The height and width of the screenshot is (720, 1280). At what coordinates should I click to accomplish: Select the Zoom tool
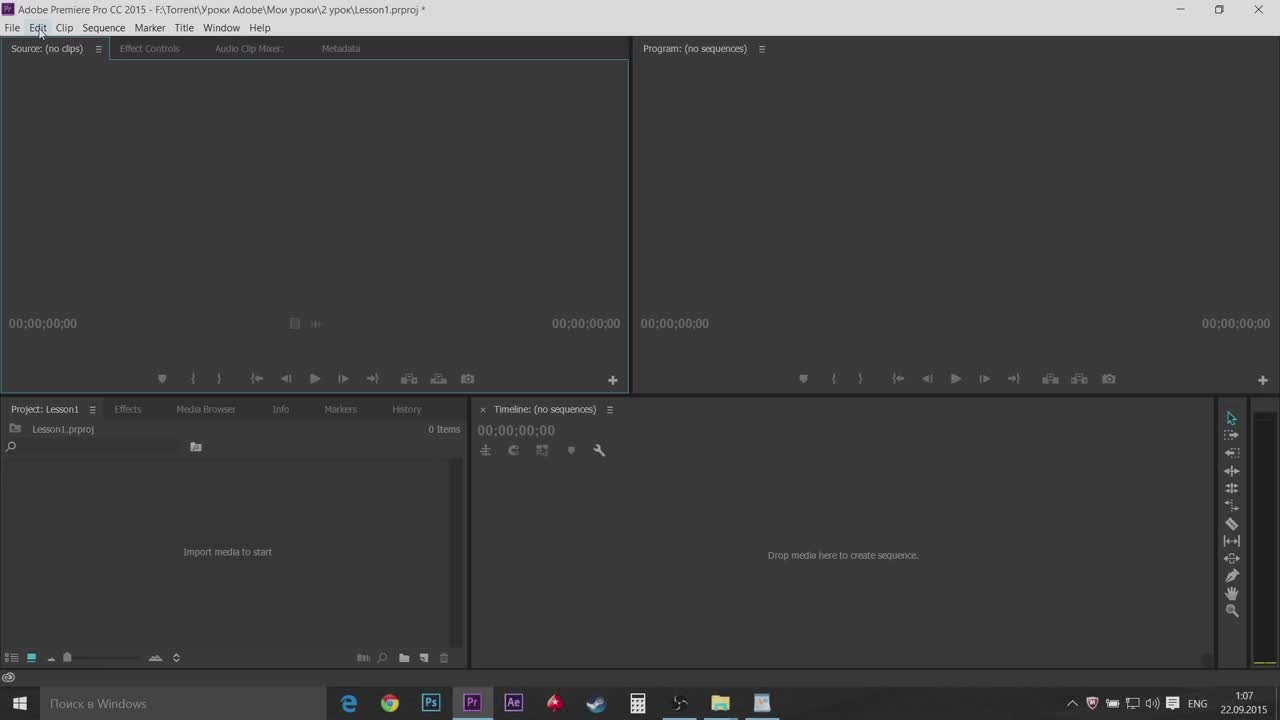[x=1231, y=611]
